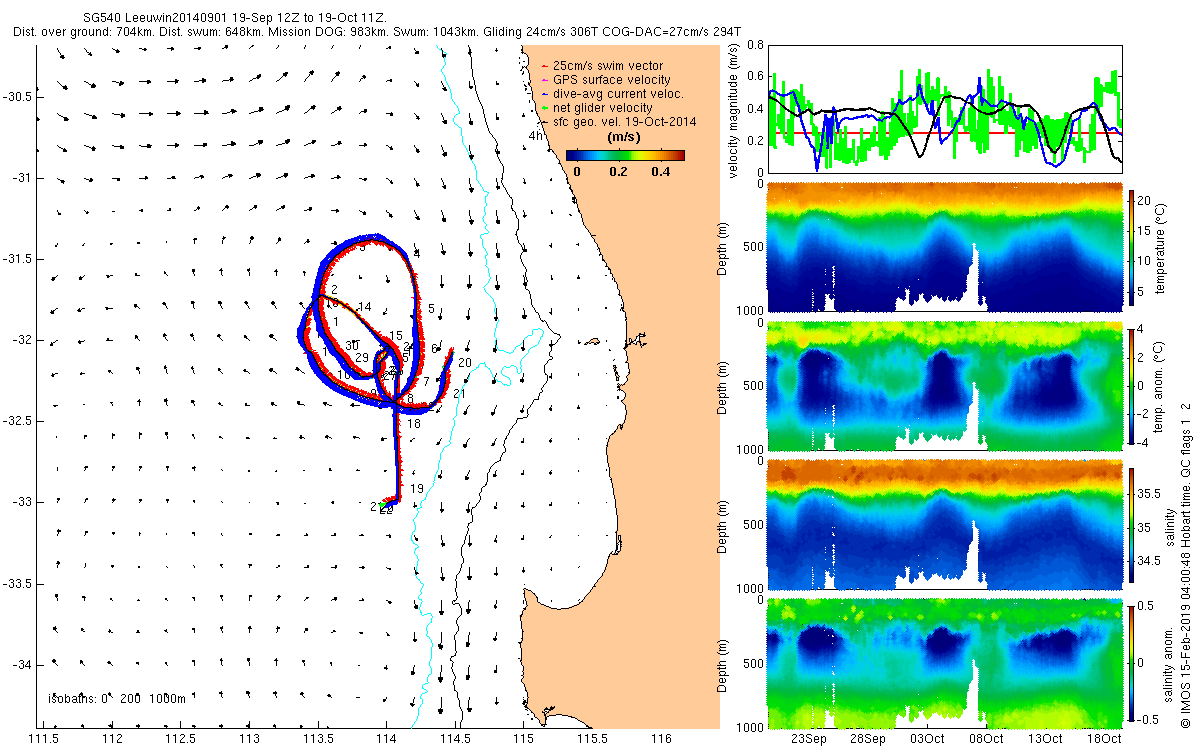Click the '0.6' tick on the velocity magnitude axis
Image resolution: width=1200 pixels, height=750 pixels.
click(x=755, y=77)
